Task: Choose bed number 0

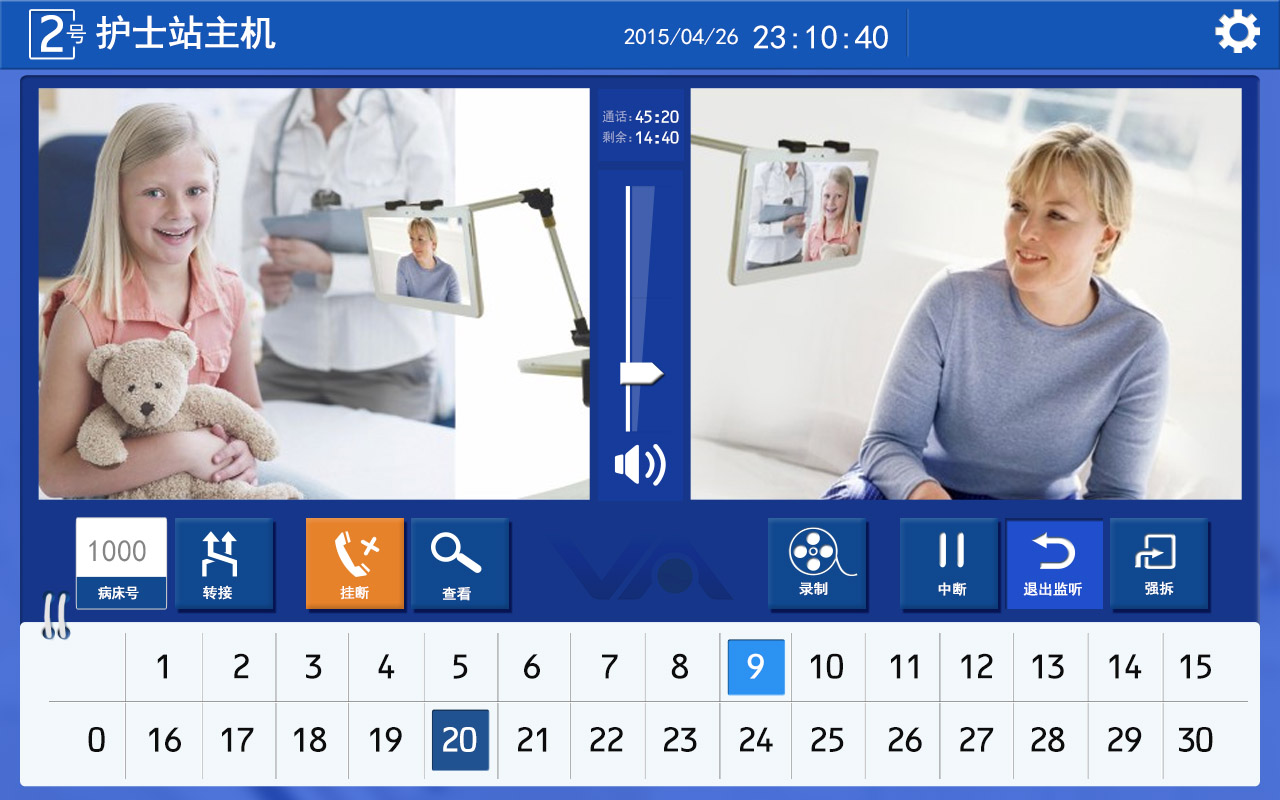Action: point(96,741)
